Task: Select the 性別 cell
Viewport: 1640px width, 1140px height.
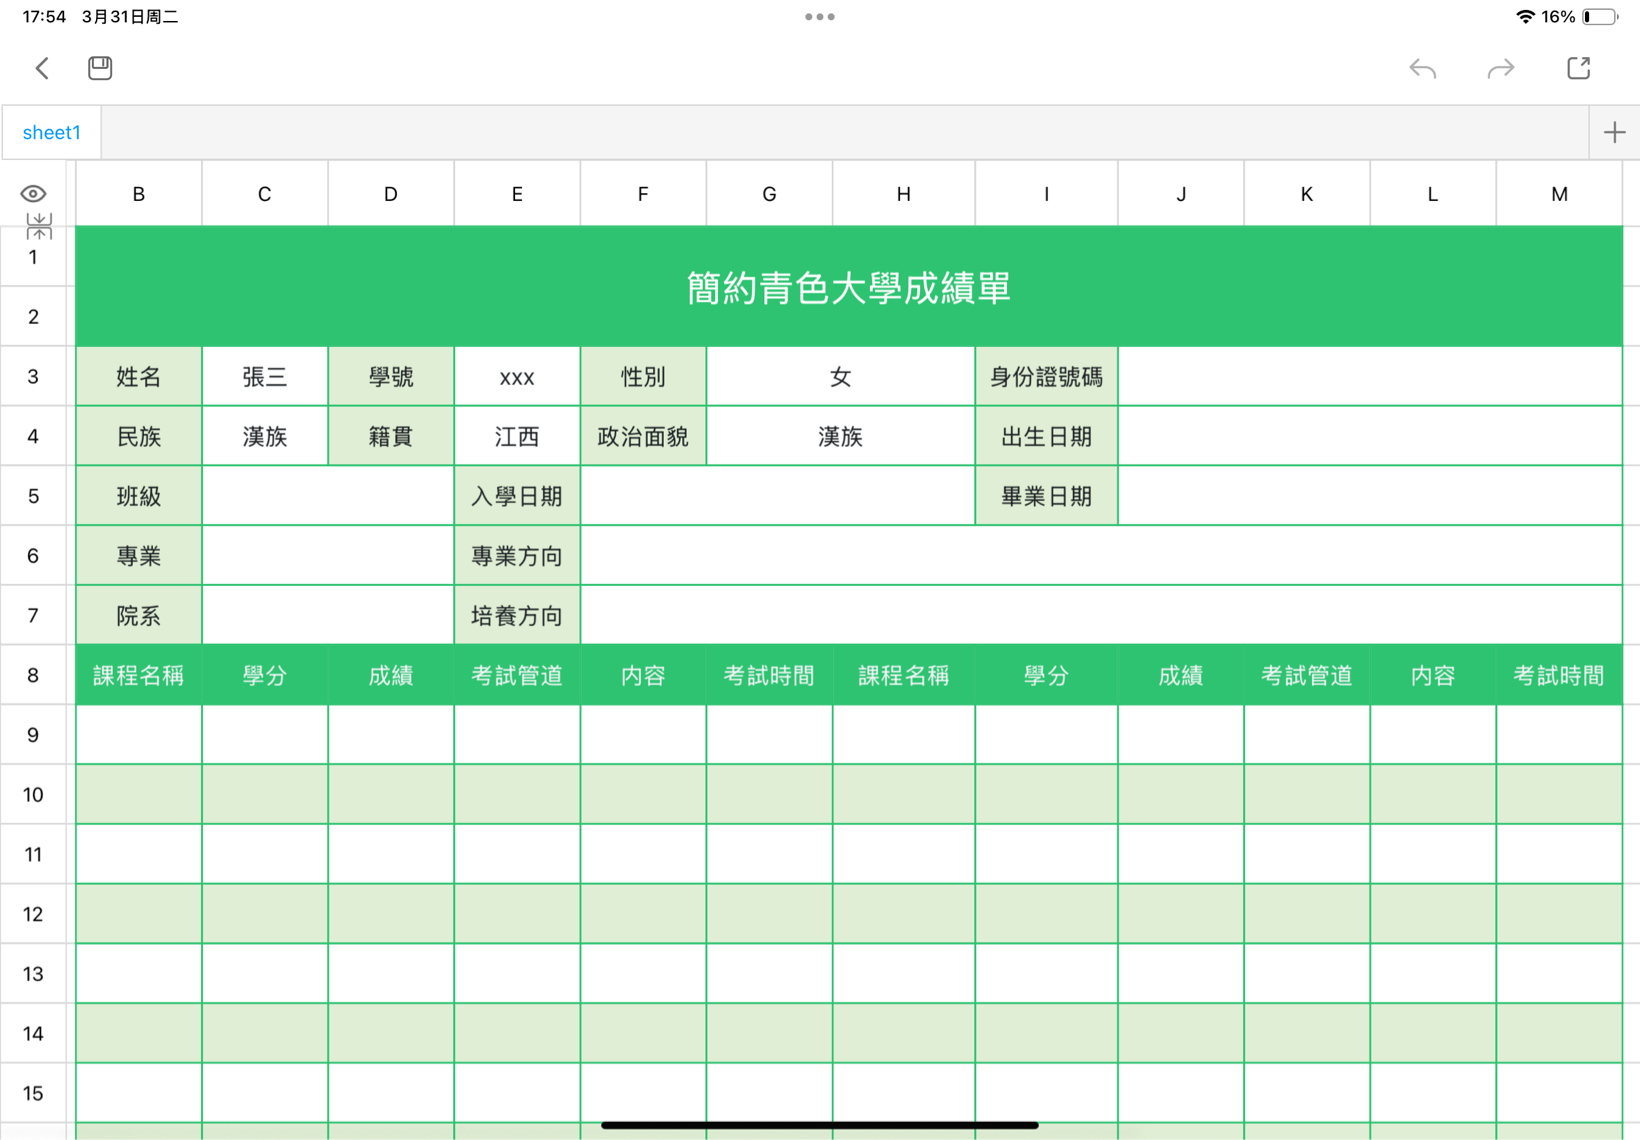Action: click(643, 377)
